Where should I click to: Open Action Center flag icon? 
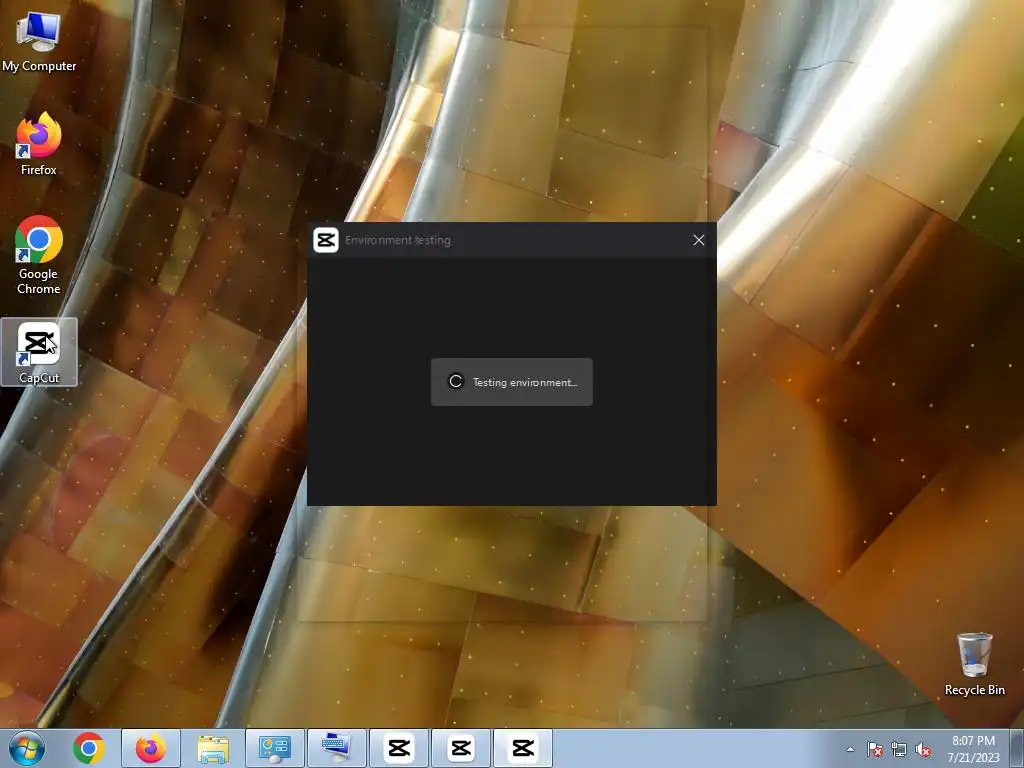pyautogui.click(x=874, y=749)
